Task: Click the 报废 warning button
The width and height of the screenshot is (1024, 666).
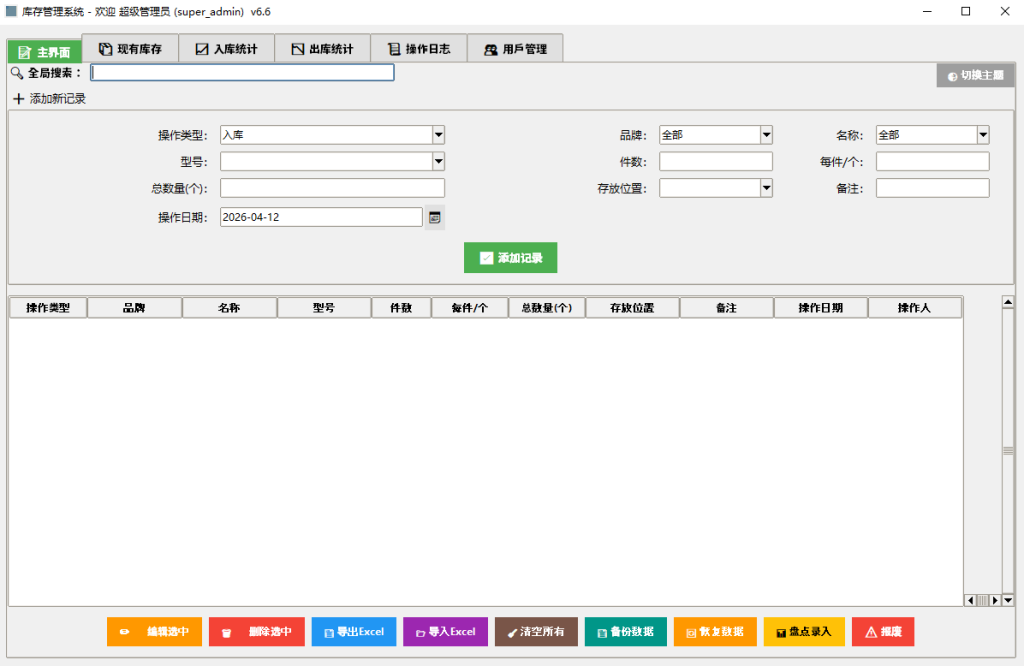Action: point(883,631)
